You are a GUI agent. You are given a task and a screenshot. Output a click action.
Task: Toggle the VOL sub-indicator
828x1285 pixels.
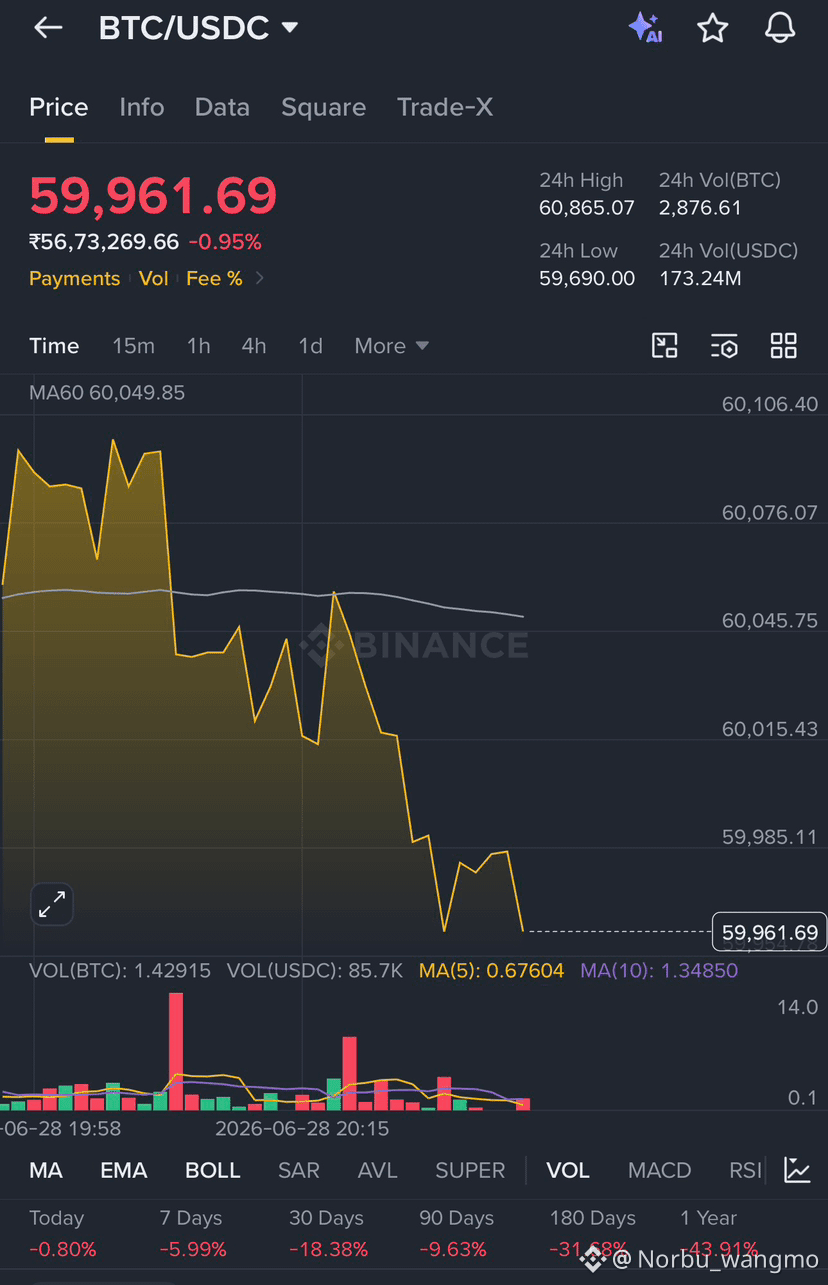(x=568, y=1170)
